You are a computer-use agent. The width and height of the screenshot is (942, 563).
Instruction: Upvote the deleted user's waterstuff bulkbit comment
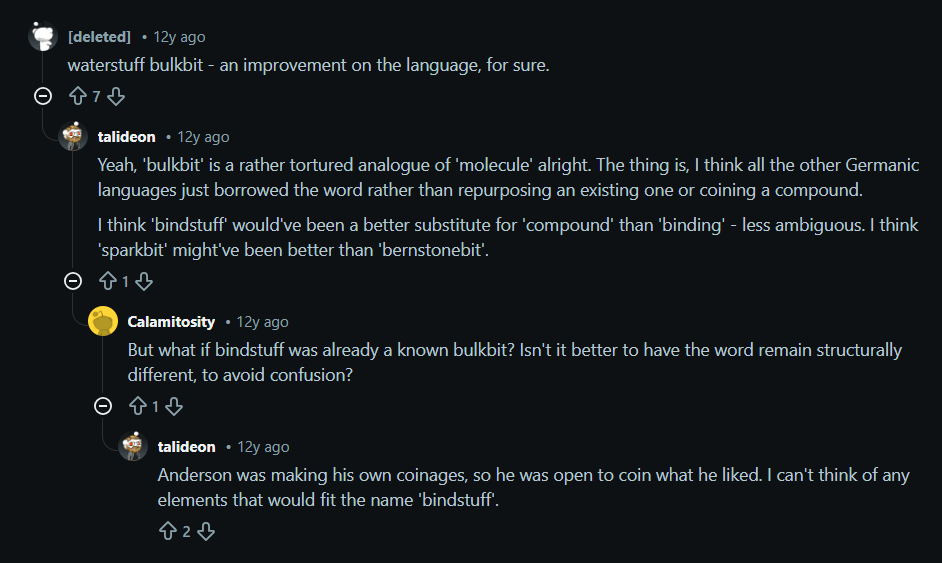tap(77, 97)
